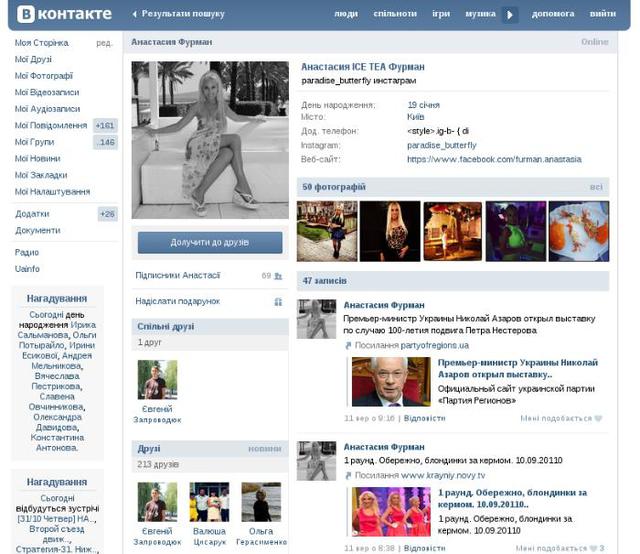
Task: Select Мої Фотографії in the sidebar
Action: point(43,76)
